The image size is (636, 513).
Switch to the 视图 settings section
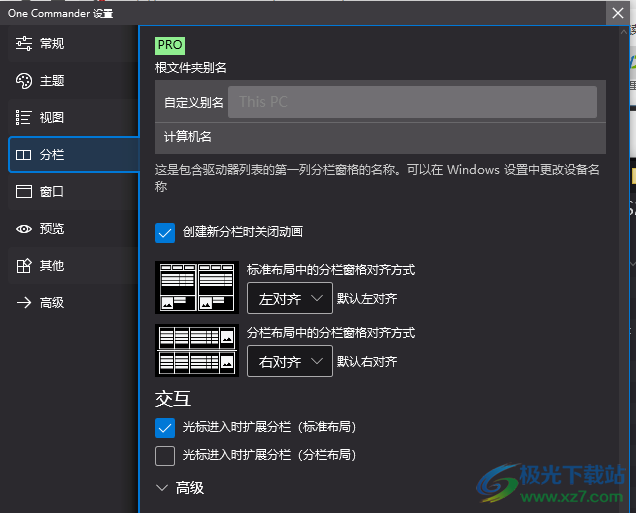[x=73, y=118]
